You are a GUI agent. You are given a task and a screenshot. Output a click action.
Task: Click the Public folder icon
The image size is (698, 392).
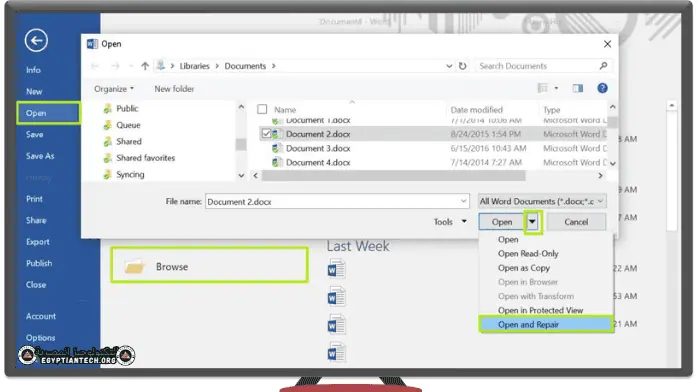107,109
